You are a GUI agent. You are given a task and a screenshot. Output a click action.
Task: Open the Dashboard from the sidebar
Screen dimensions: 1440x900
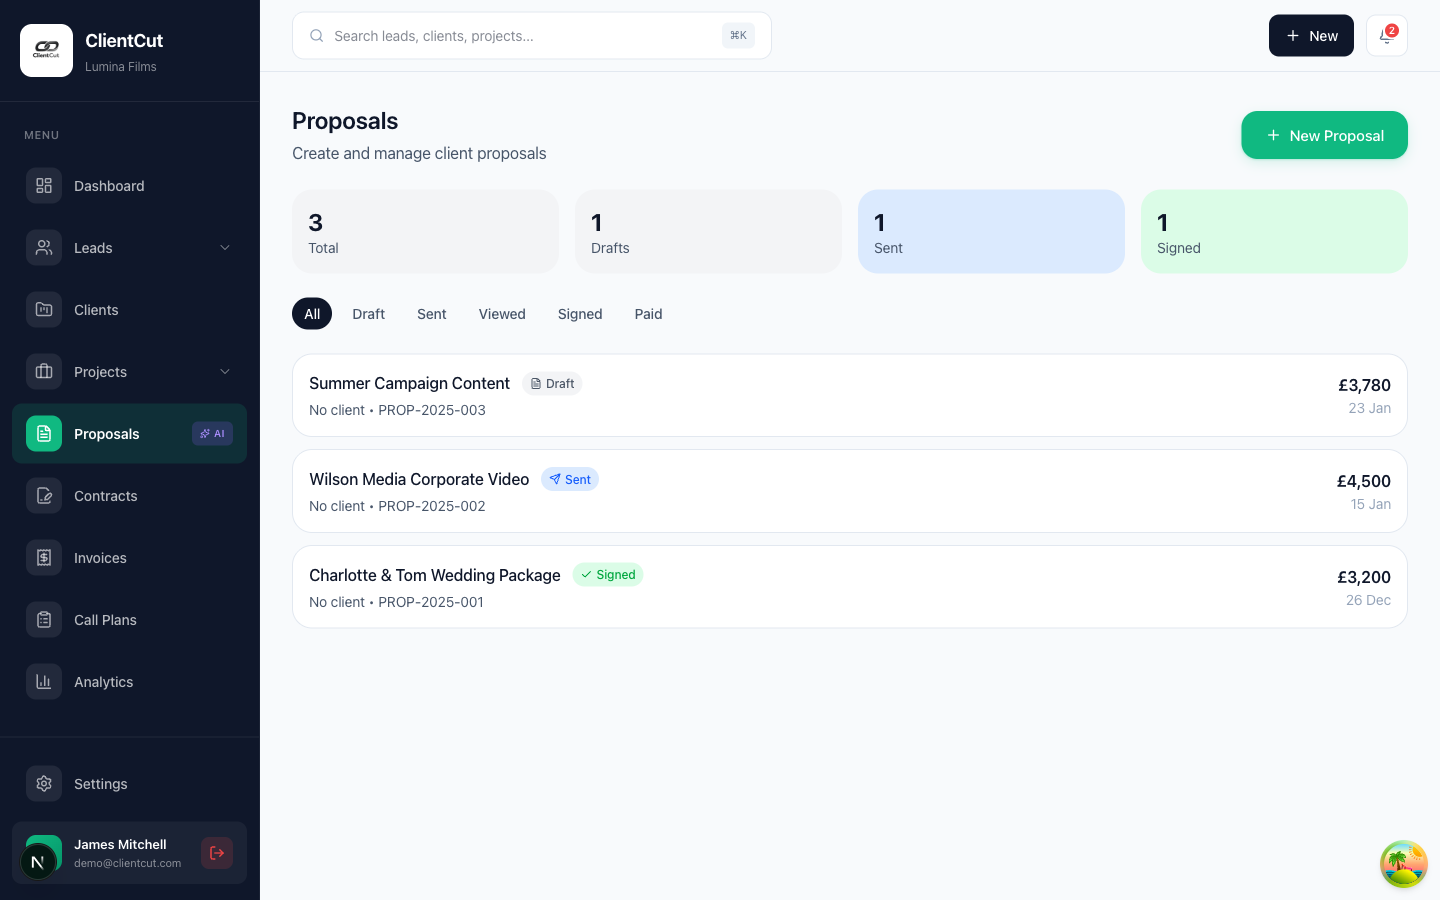(109, 186)
